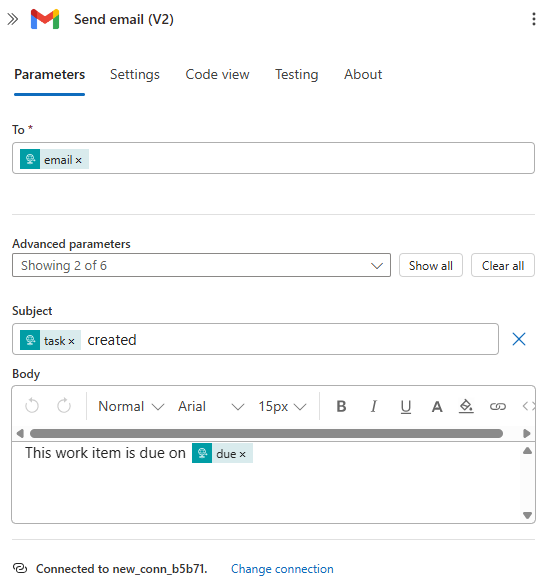The width and height of the screenshot is (541, 582).
Task: Click the 'Connected to new_conn_b5b71.' text
Action: click(122, 569)
